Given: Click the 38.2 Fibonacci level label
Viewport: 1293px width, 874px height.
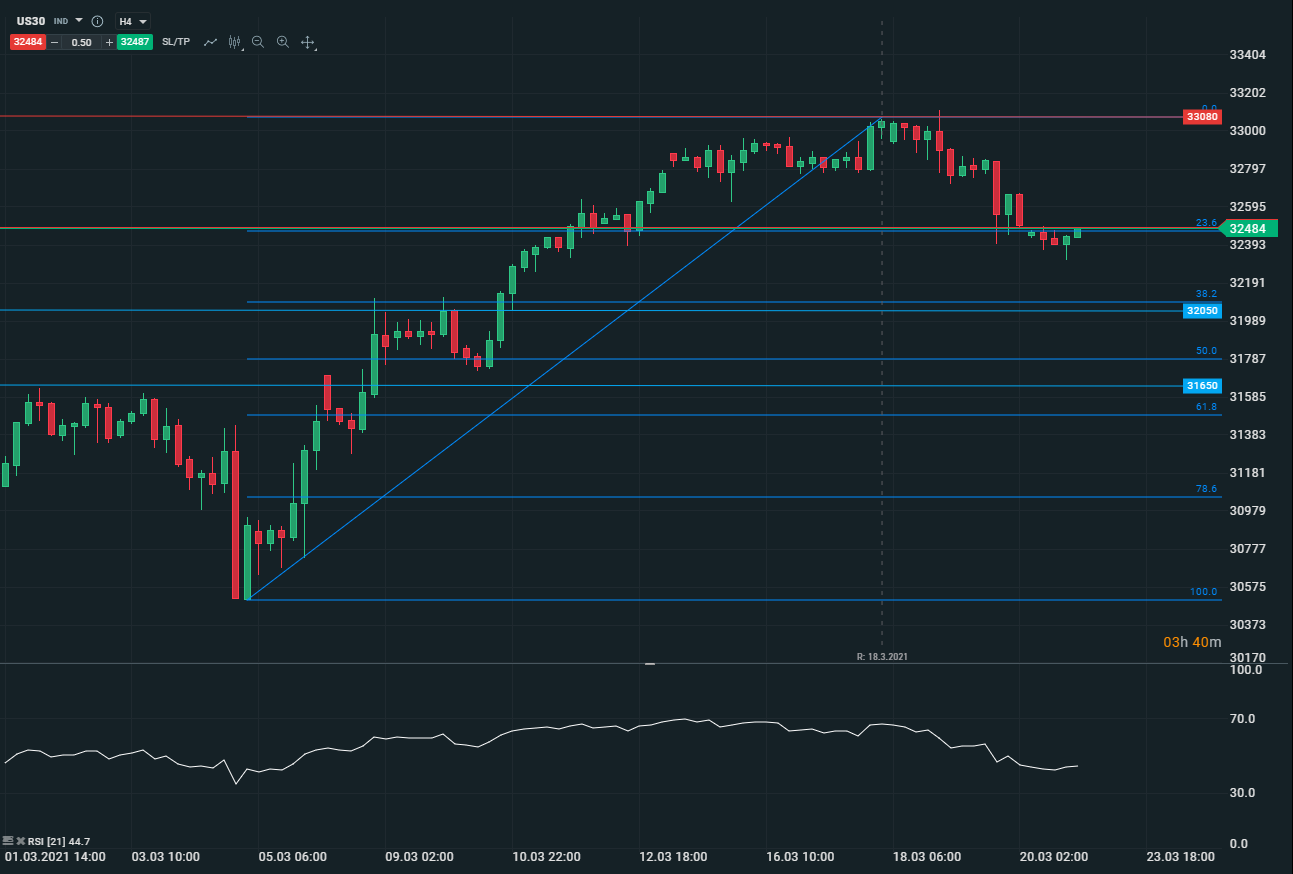Looking at the screenshot, I should pos(1206,294).
